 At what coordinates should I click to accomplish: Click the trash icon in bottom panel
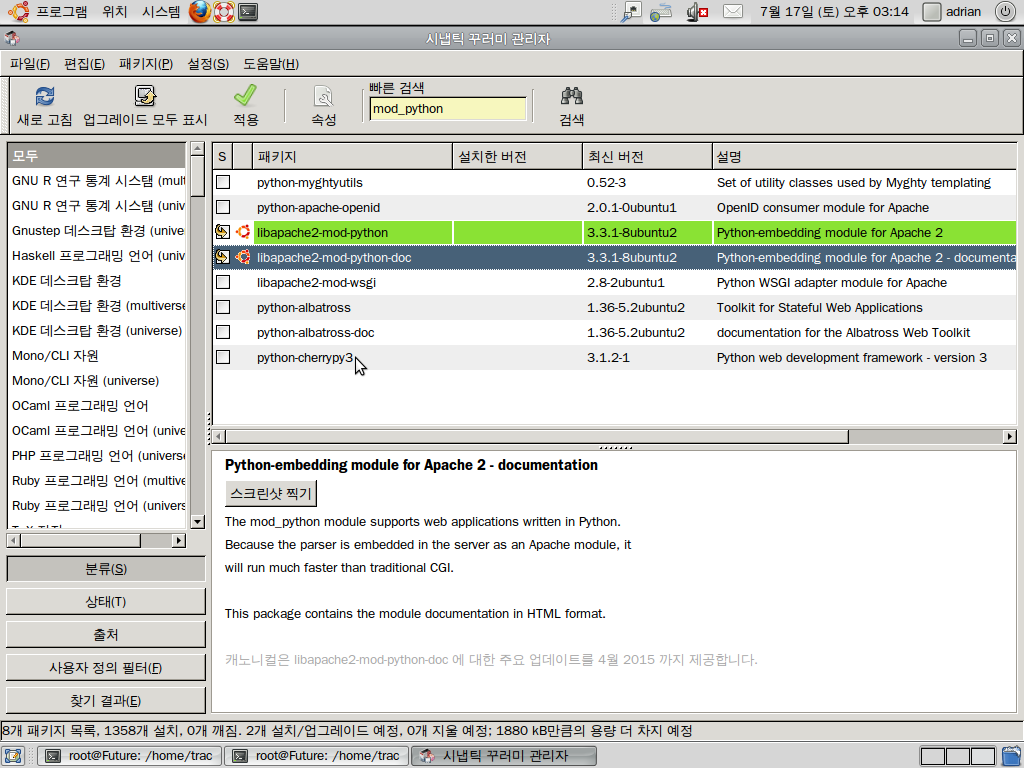pyautogui.click(x=1012, y=756)
